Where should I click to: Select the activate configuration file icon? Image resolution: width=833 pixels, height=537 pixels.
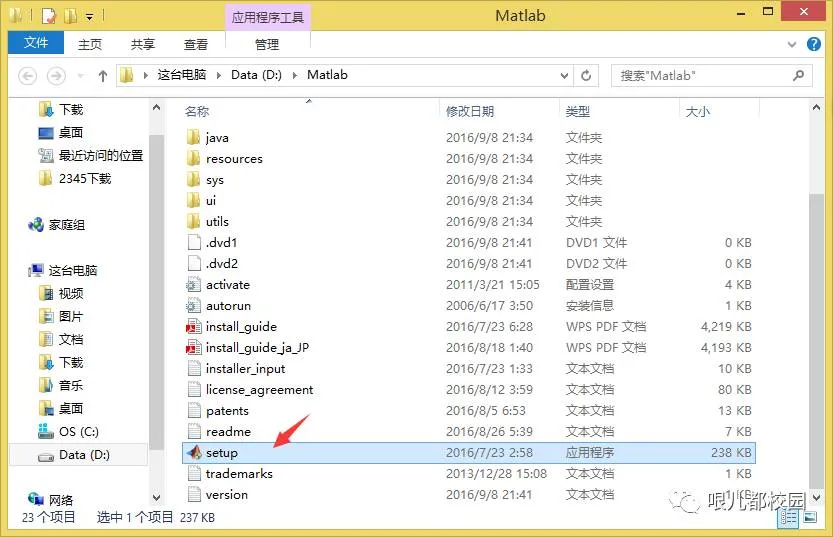pos(193,285)
